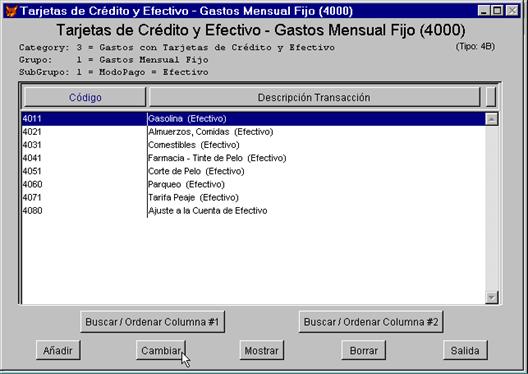Click the fox icon in title bar

(11, 11)
